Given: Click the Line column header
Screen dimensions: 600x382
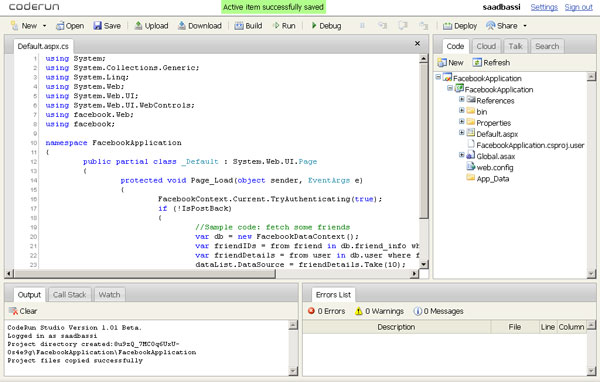Looking at the screenshot, I should tap(548, 327).
